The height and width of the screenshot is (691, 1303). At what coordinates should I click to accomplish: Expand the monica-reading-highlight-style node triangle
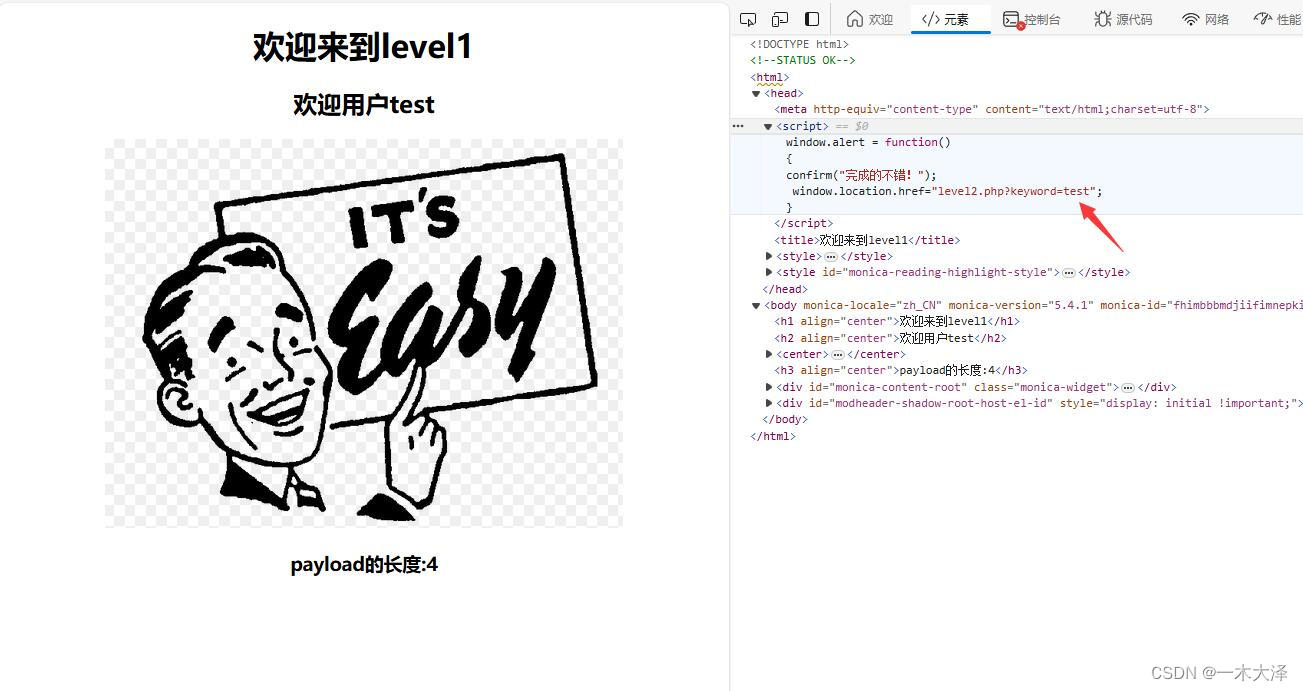coord(769,272)
